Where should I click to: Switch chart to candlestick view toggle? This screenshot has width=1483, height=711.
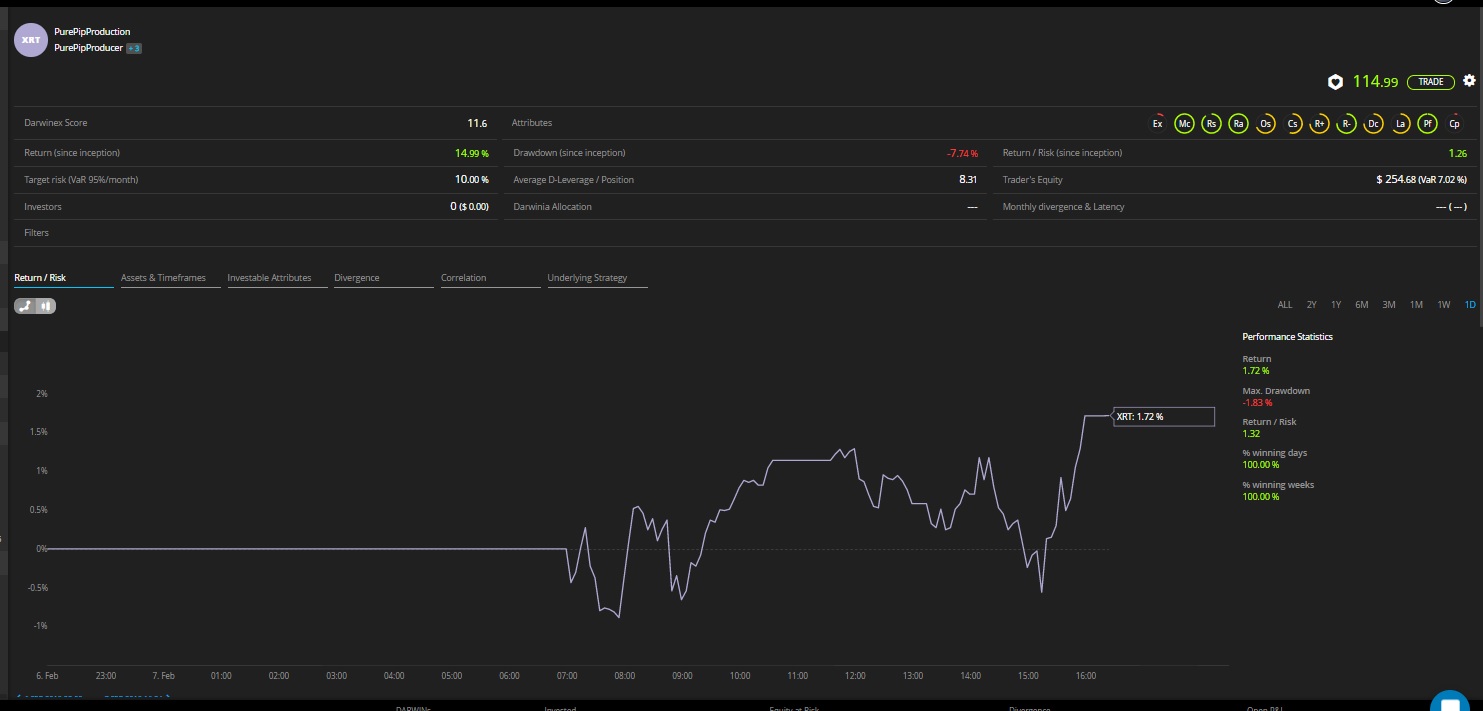point(46,306)
